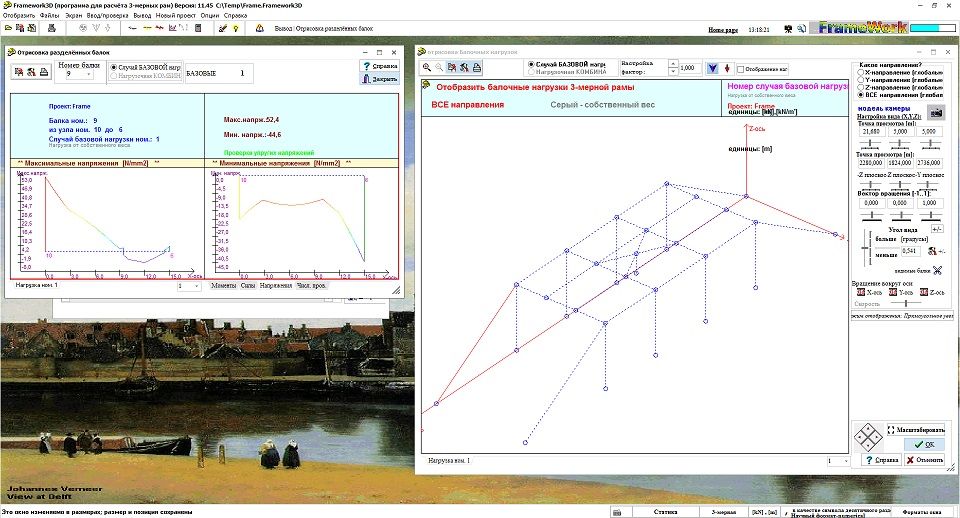Screen dimensions: 960x518
Task: Click the pencil edit icon in main toolbar
Action: point(223,28)
